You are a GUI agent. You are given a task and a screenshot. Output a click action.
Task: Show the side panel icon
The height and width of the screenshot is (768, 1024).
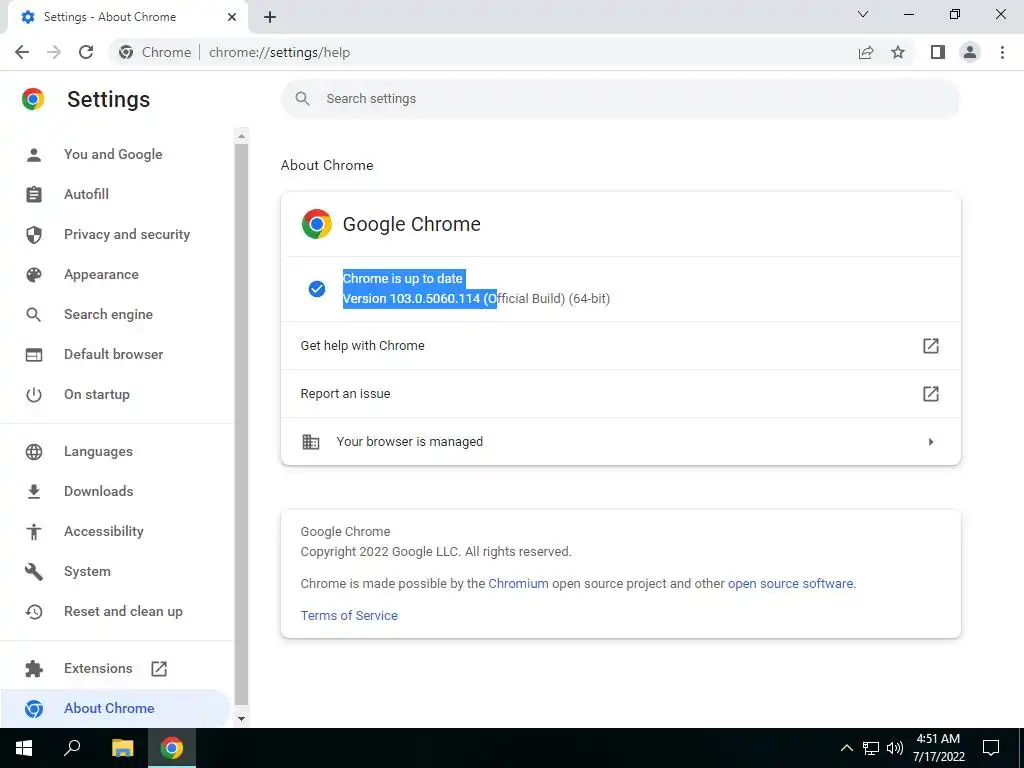pos(938,52)
